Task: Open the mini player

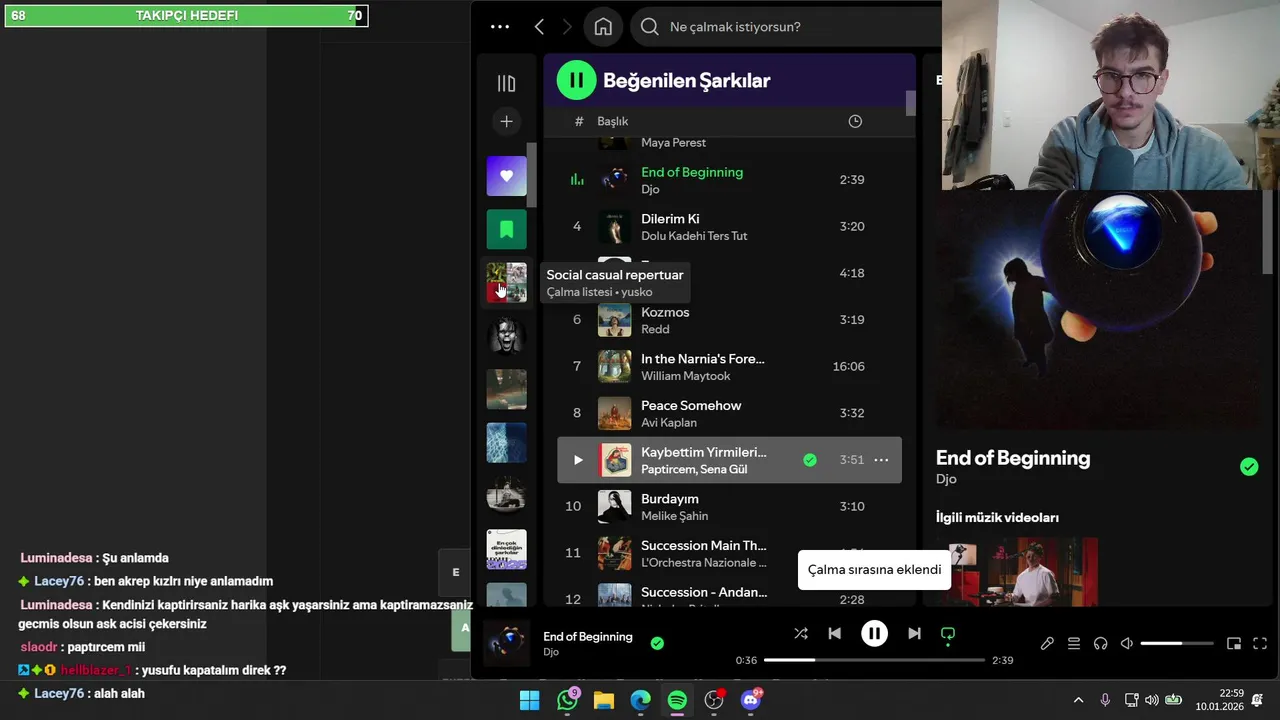Action: pyautogui.click(x=1234, y=644)
